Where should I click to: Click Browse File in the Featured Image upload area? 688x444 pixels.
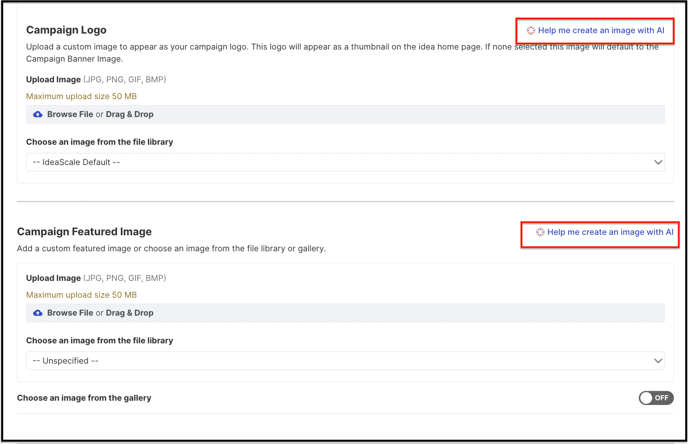[x=70, y=313]
